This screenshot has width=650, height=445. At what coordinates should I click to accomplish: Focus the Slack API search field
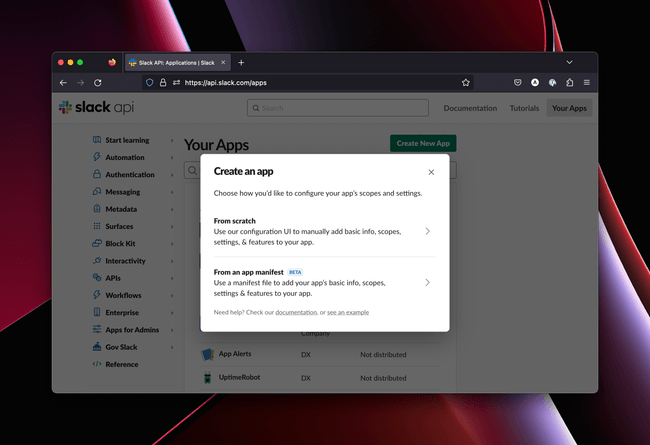[338, 108]
